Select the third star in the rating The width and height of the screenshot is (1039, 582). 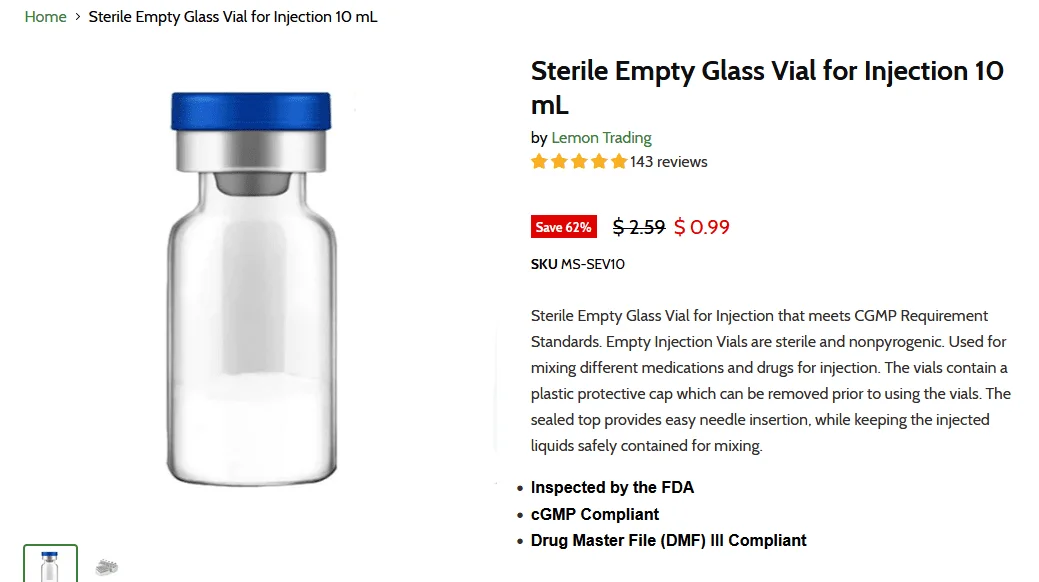578,161
